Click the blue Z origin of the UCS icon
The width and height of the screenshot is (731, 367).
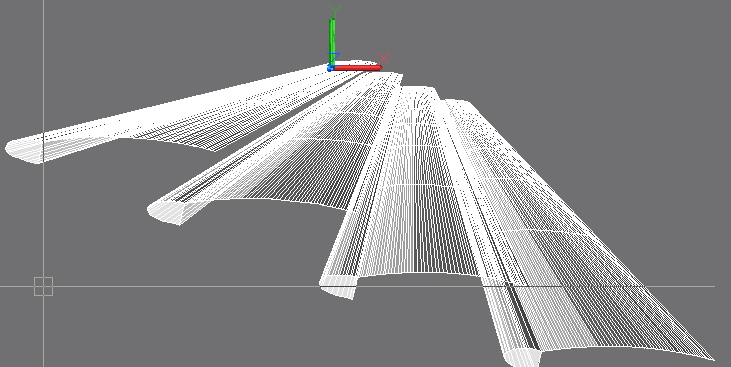click(330, 69)
